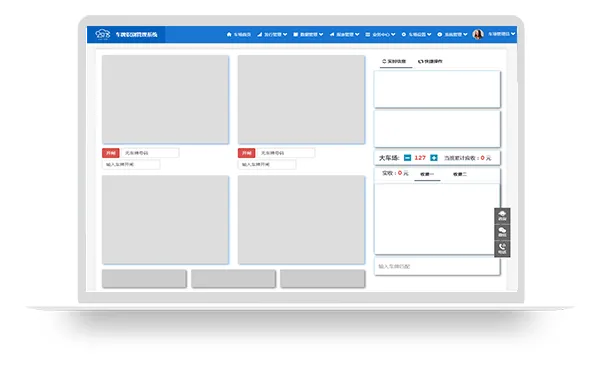Click the WeChat floating sidebar icon
Screen dimensions: 600x367
pyautogui.click(x=502, y=232)
